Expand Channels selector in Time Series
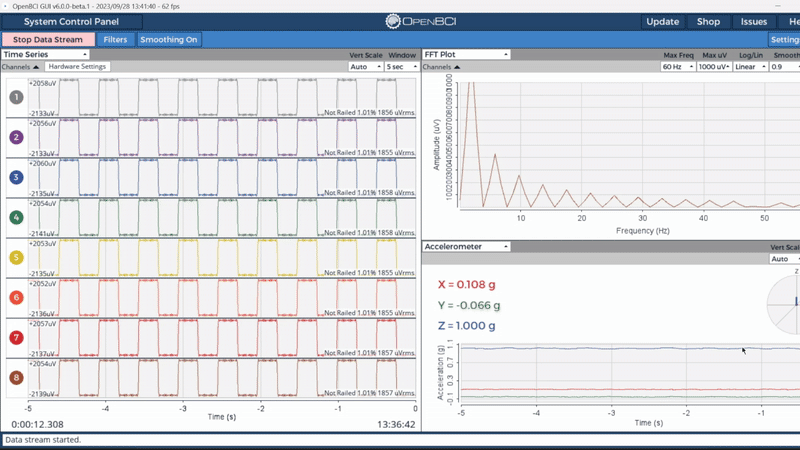Viewport: 800px width, 450px height. [x=21, y=67]
